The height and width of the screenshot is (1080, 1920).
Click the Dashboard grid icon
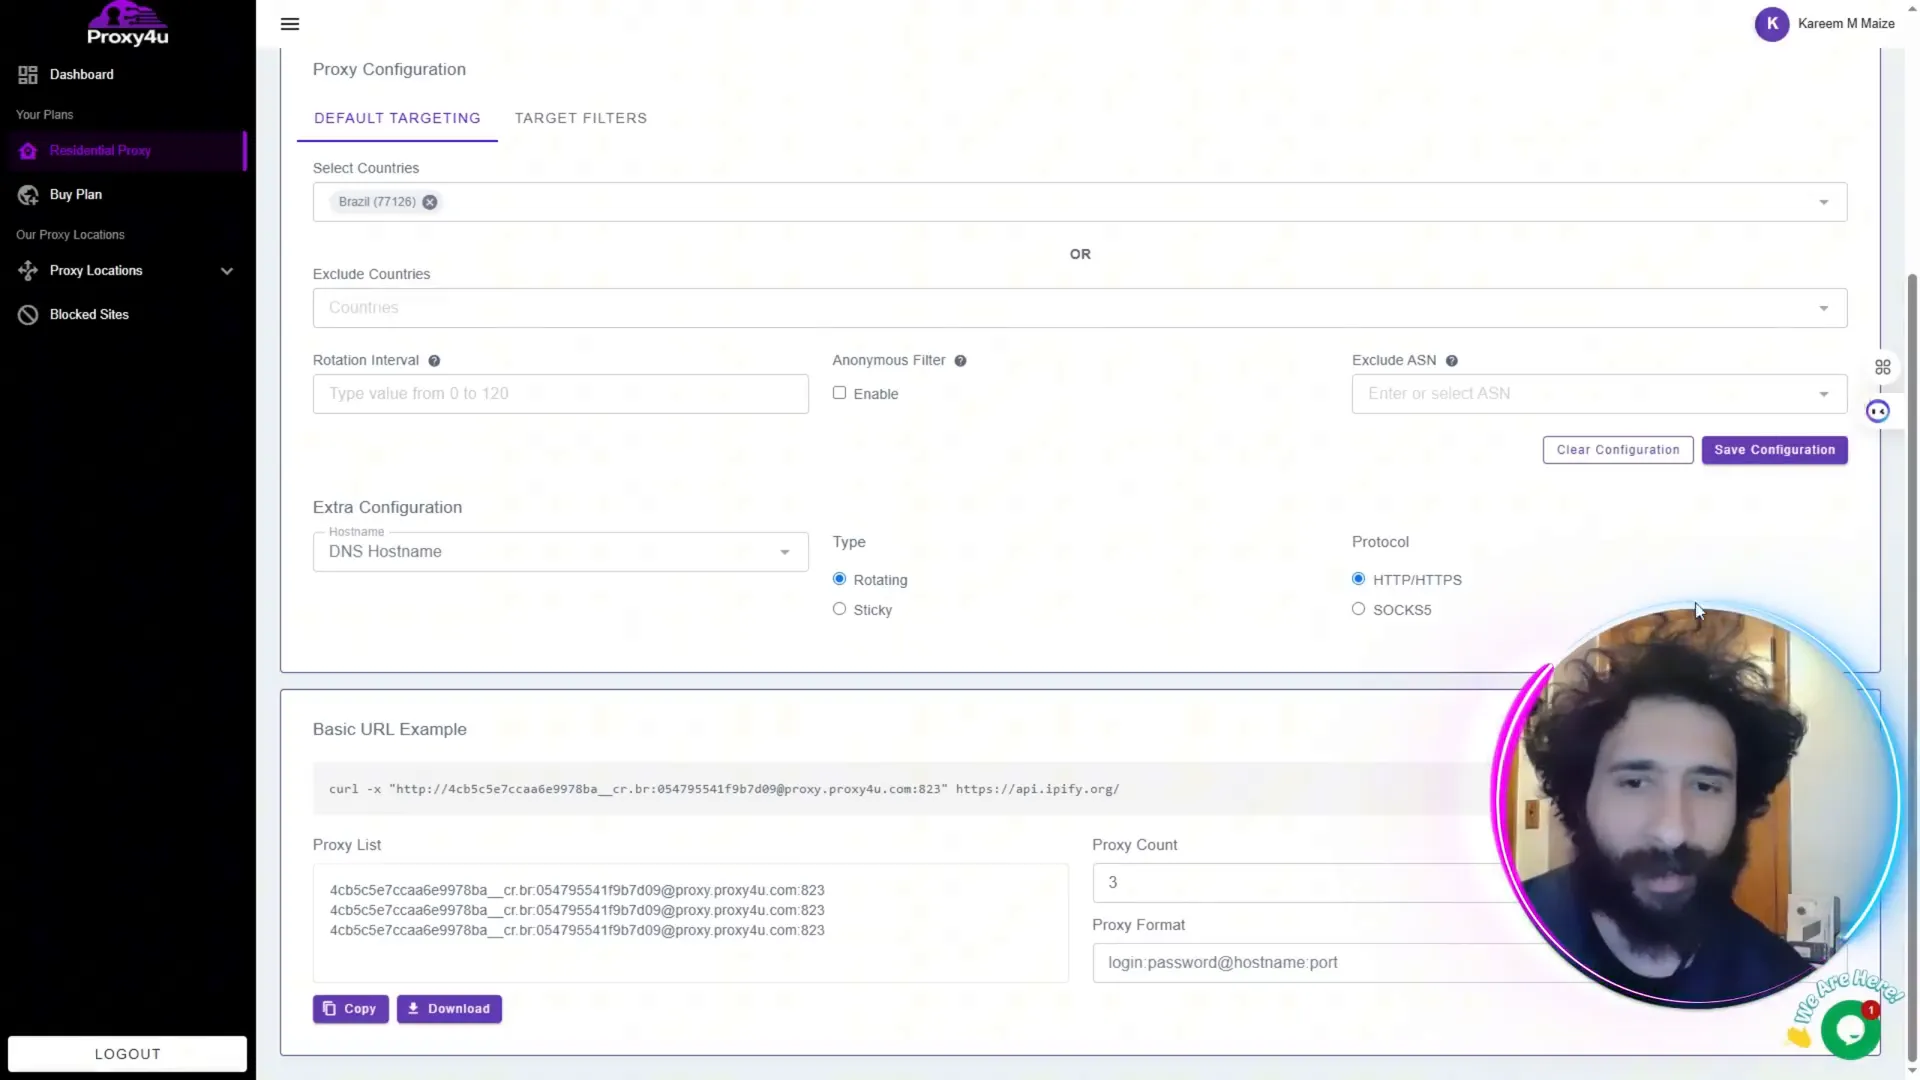(28, 74)
